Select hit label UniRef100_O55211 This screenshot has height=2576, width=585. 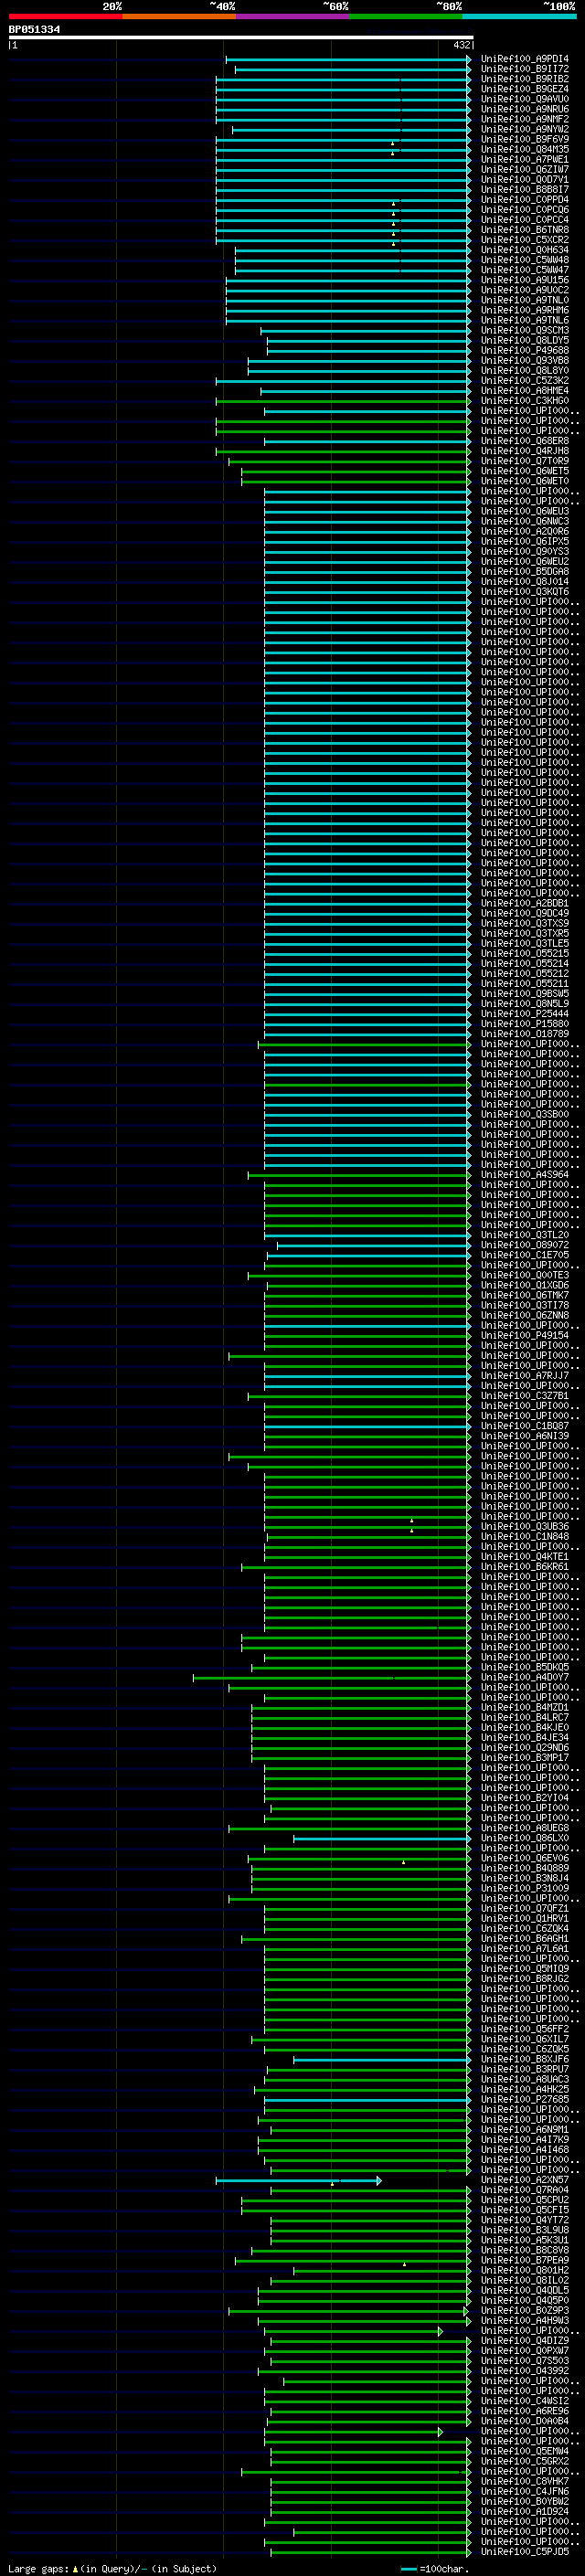(525, 984)
